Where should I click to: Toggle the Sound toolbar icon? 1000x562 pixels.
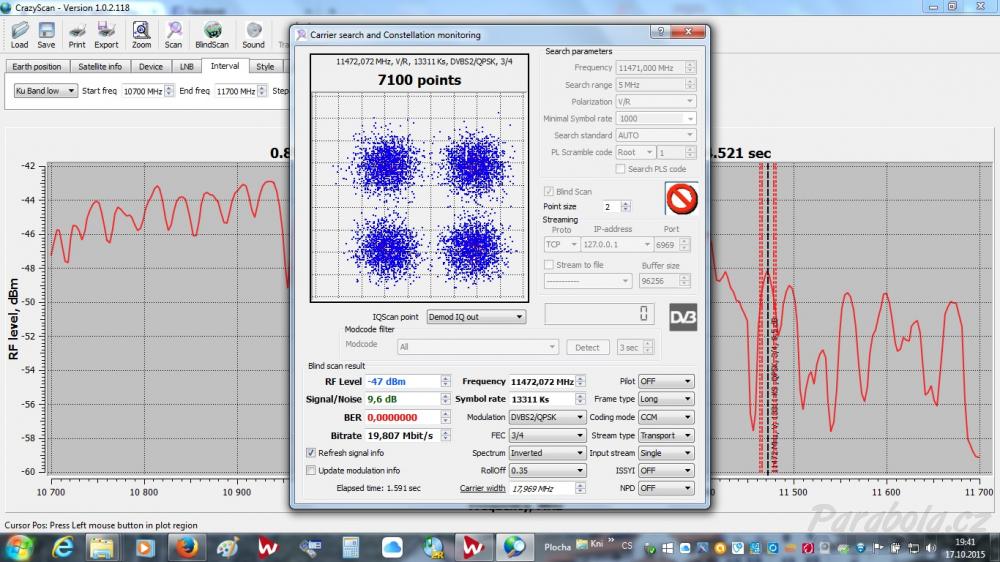[253, 34]
